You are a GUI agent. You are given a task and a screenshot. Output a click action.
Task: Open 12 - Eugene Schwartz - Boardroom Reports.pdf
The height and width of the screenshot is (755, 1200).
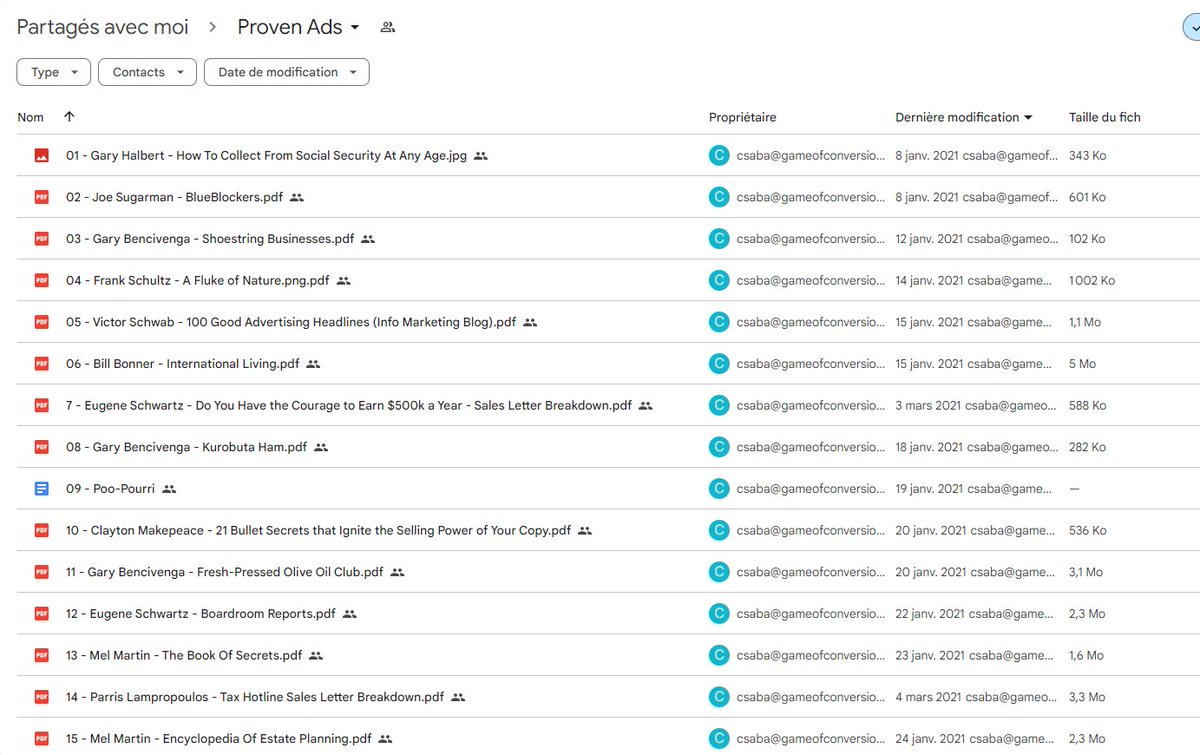[x=201, y=614]
